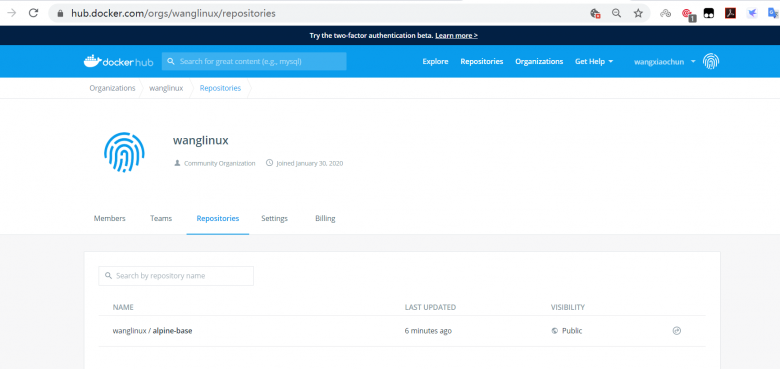Click the clock icon beside Joined date
Screen dimensions: 780x369
pyautogui.click(x=270, y=163)
